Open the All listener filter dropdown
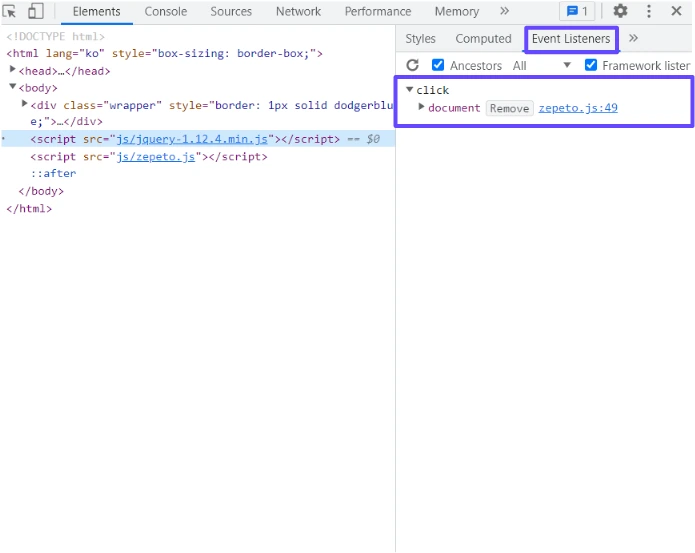The height and width of the screenshot is (553, 695). 541,66
